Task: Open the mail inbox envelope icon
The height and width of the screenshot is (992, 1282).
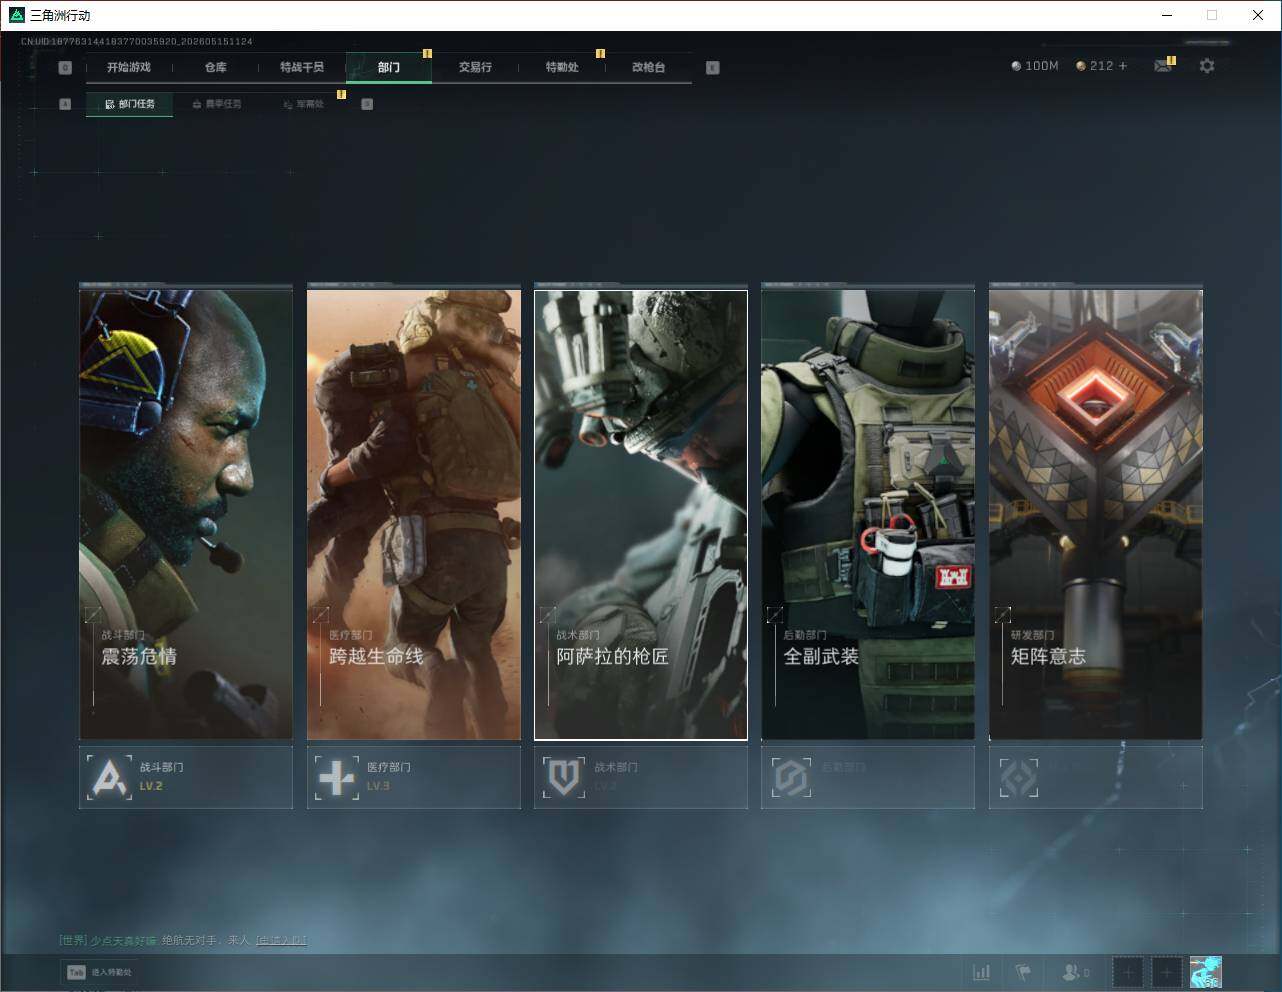Action: coord(1162,66)
